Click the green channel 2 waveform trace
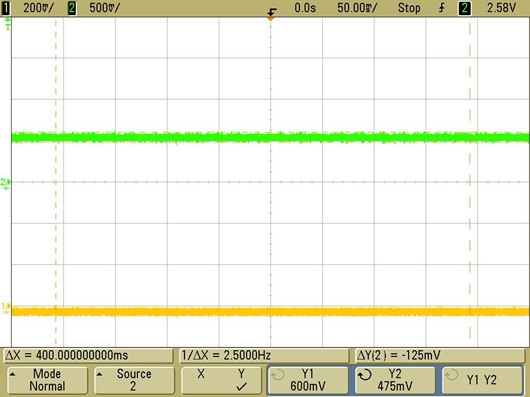Screen dimensions: 530x397 (x=270, y=138)
